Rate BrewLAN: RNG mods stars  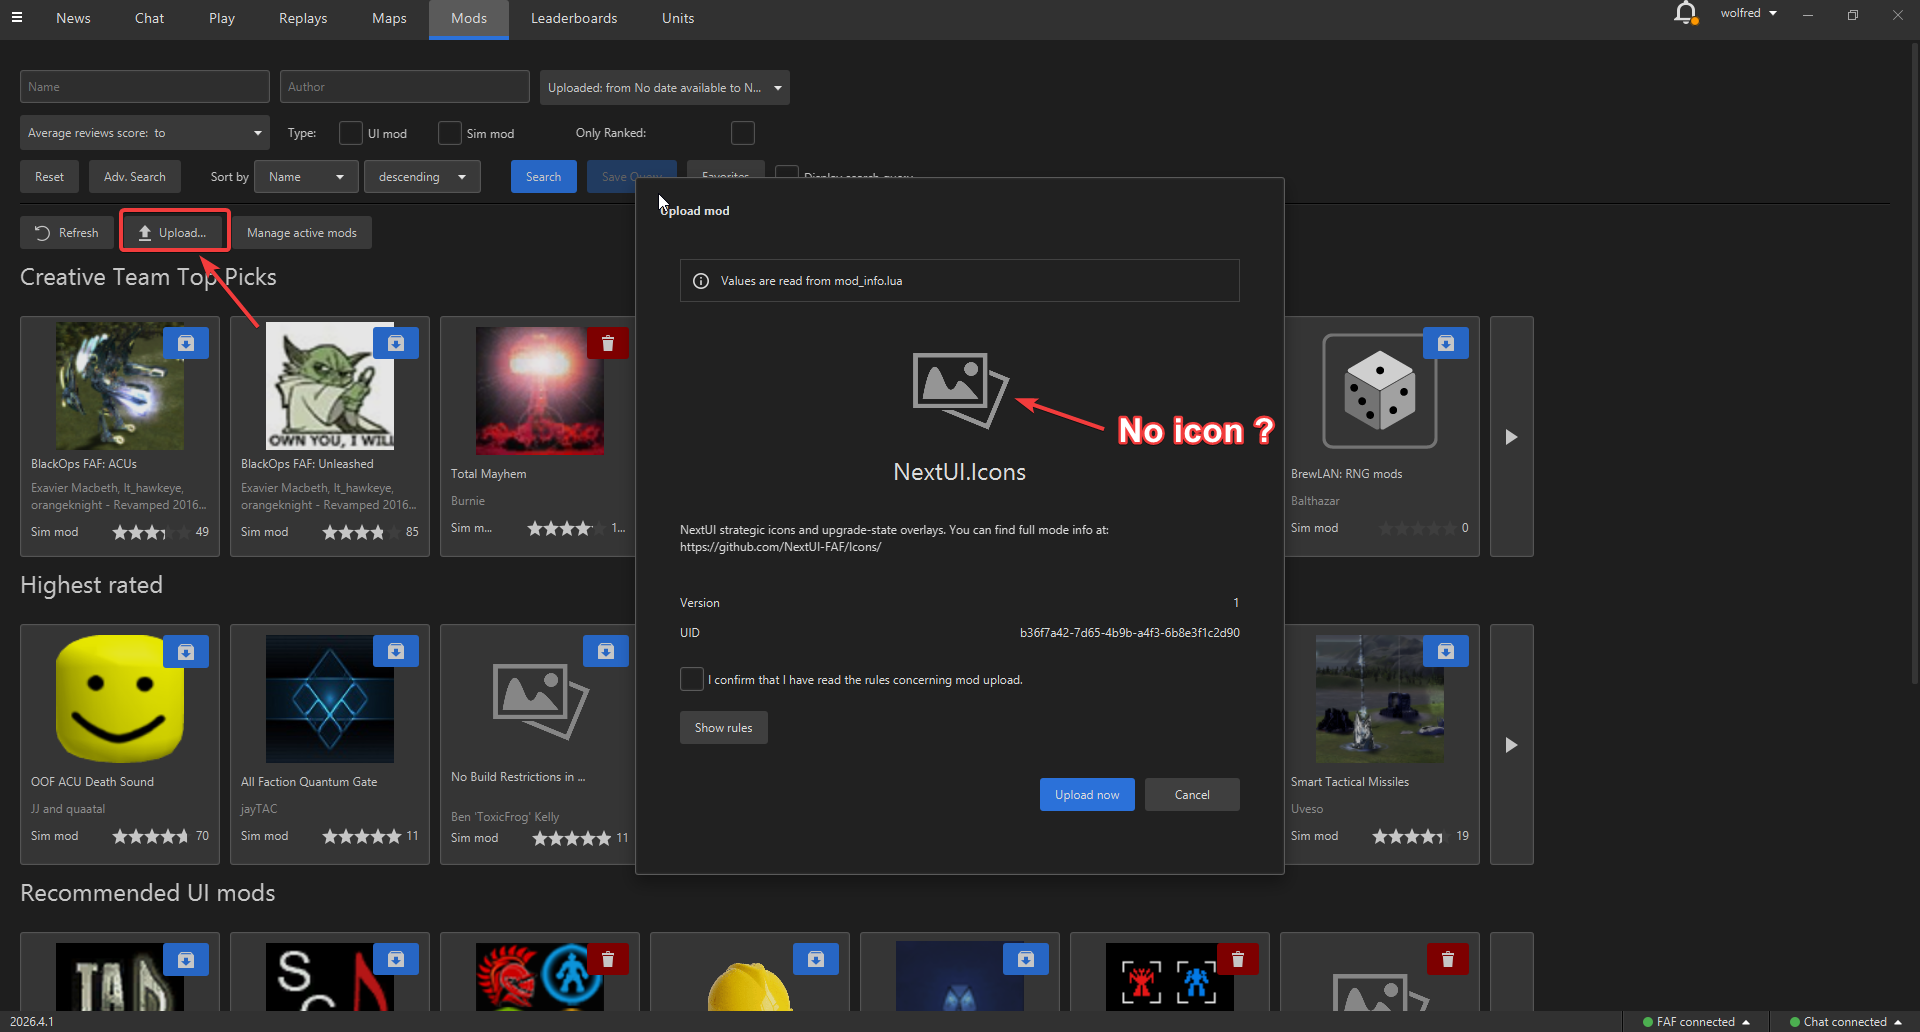[1417, 528]
